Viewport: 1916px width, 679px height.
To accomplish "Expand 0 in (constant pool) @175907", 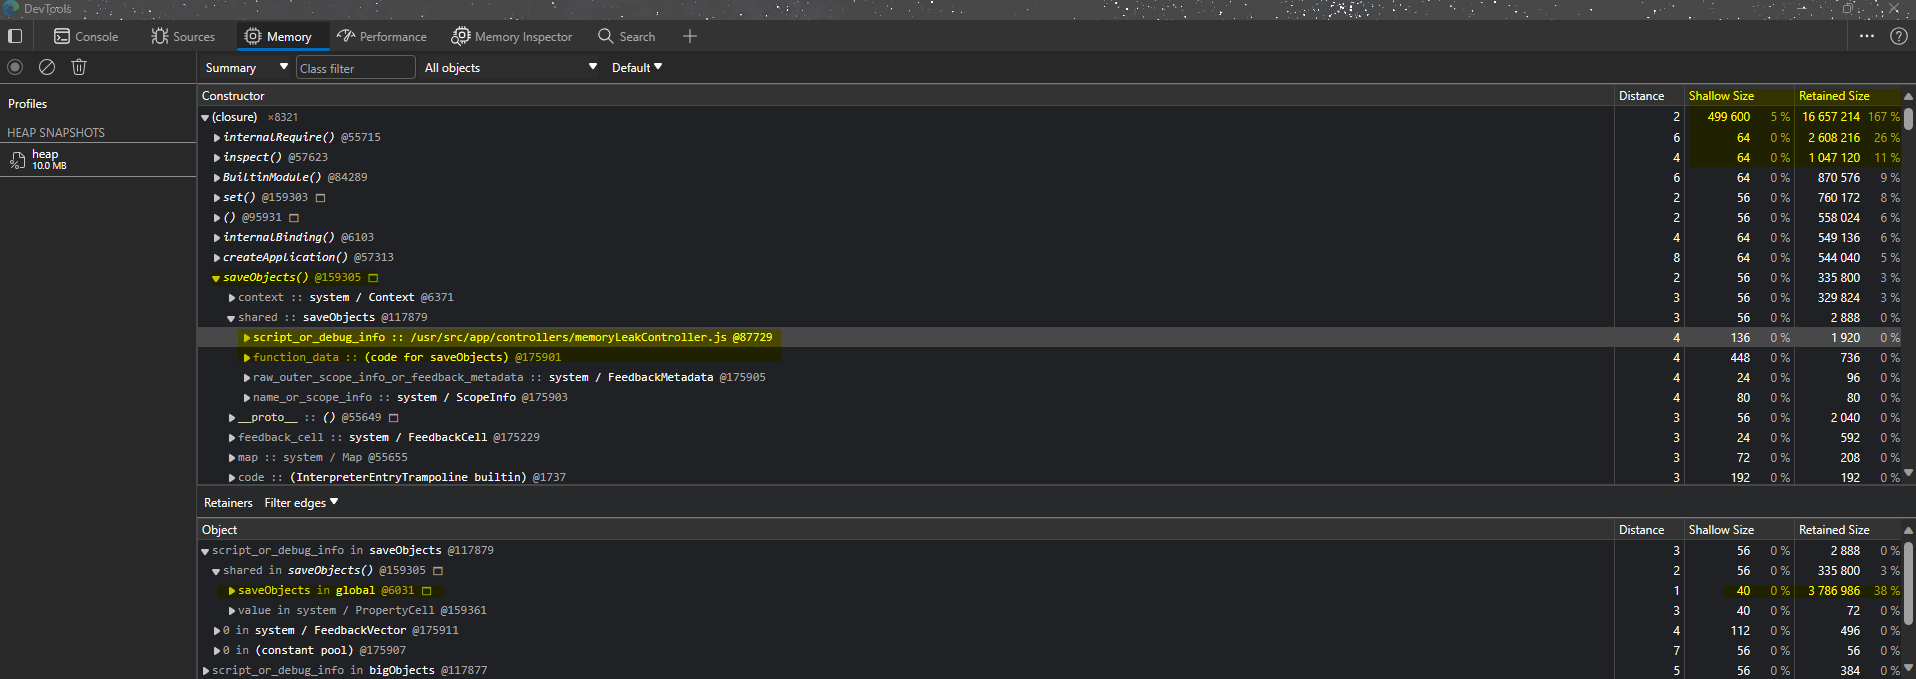I will click(x=217, y=651).
